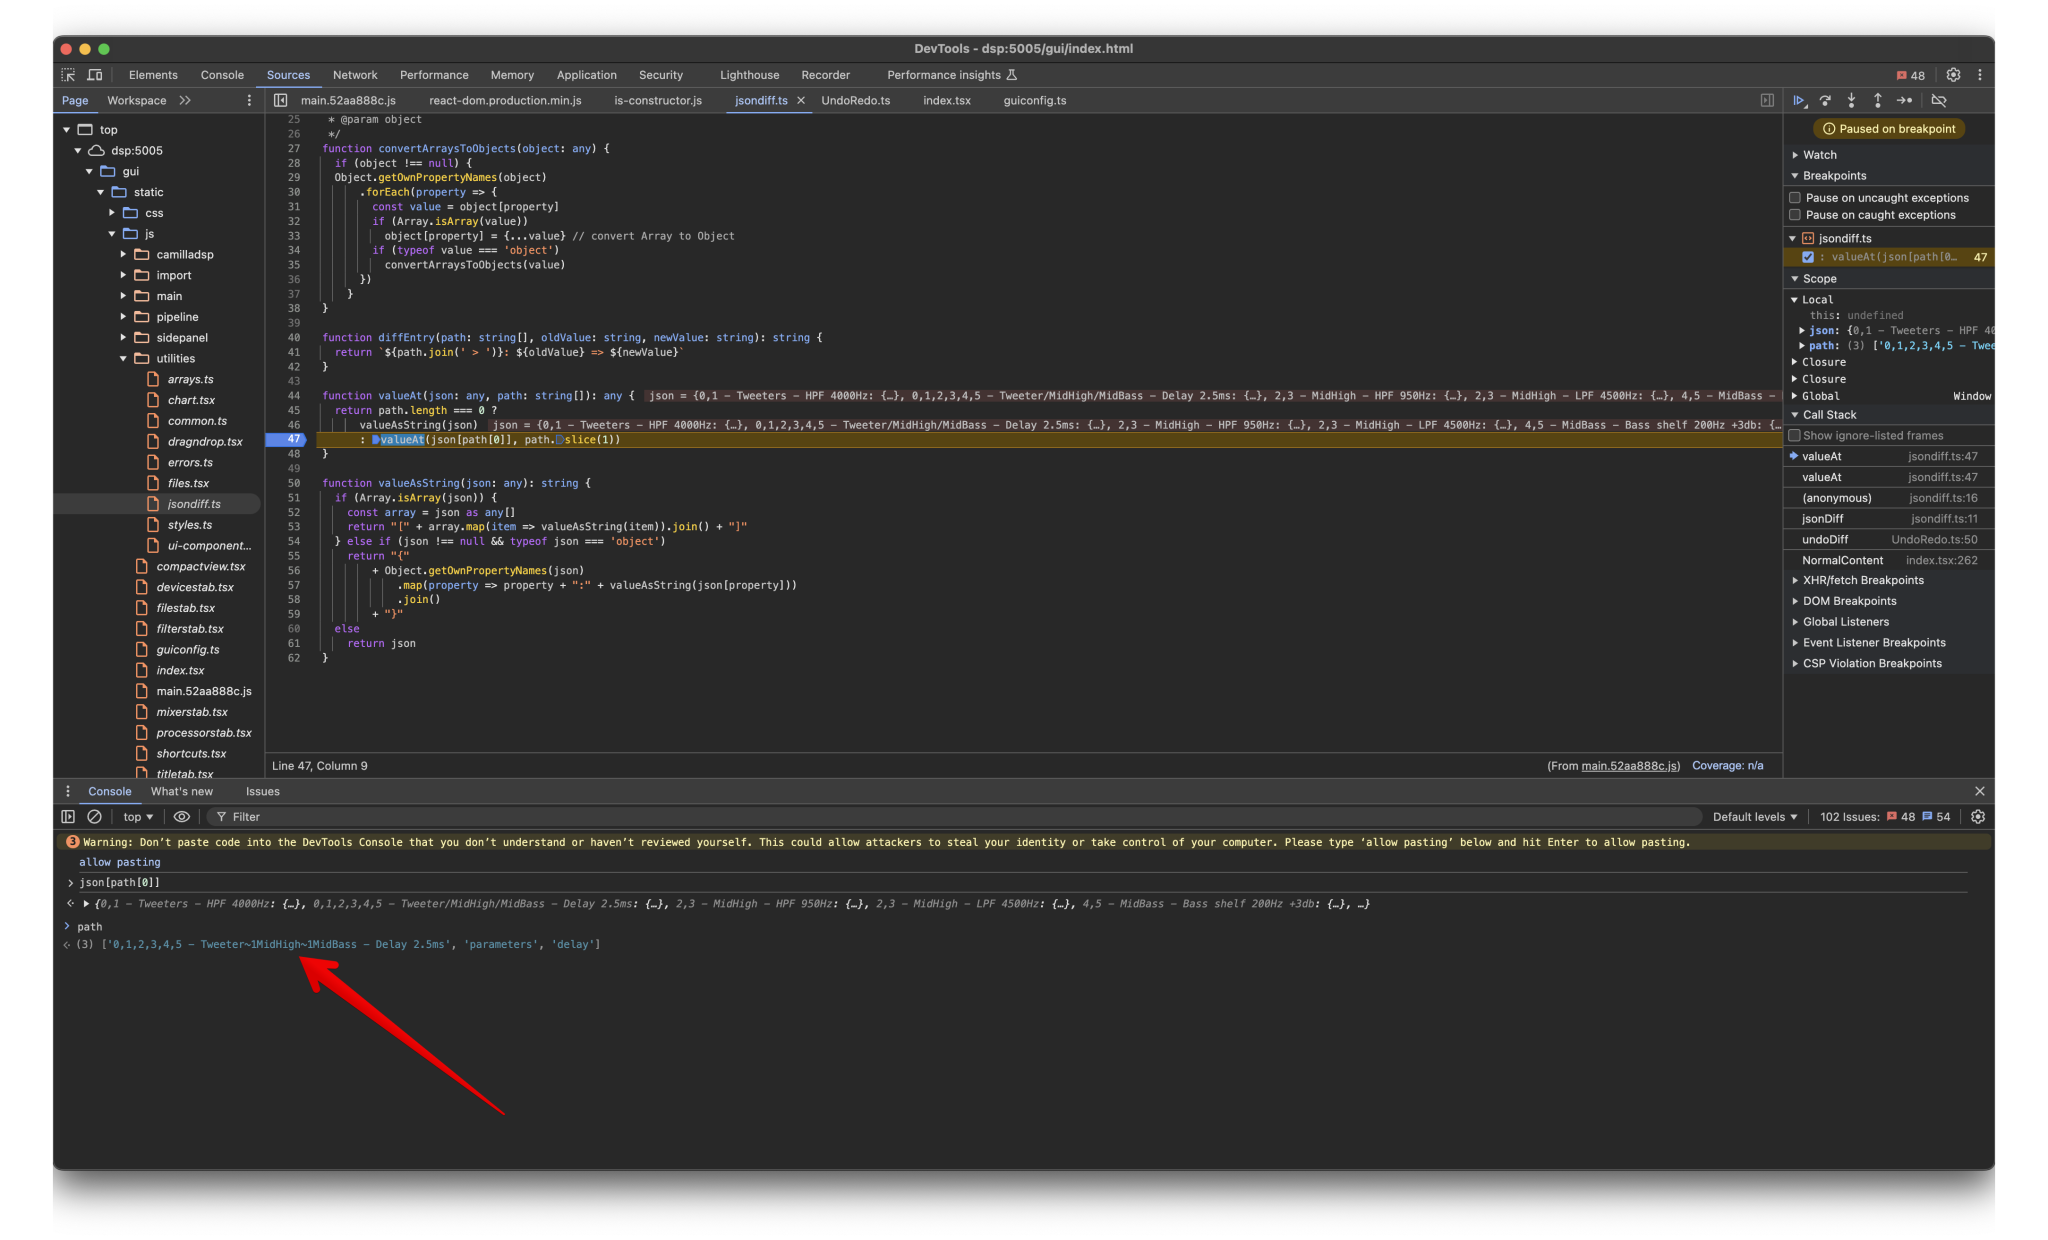
Task: Step into next function call
Action: click(x=1852, y=100)
